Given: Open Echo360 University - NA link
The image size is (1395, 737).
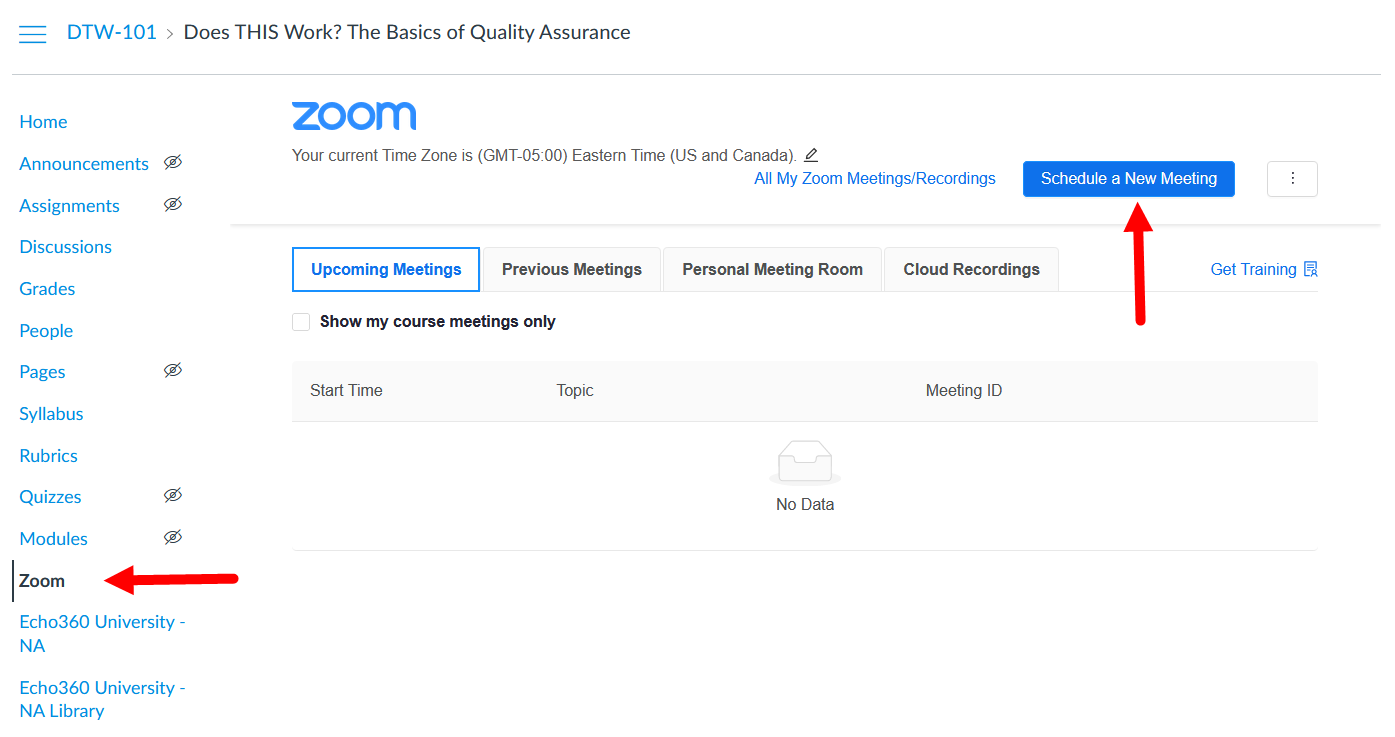Looking at the screenshot, I should [102, 634].
